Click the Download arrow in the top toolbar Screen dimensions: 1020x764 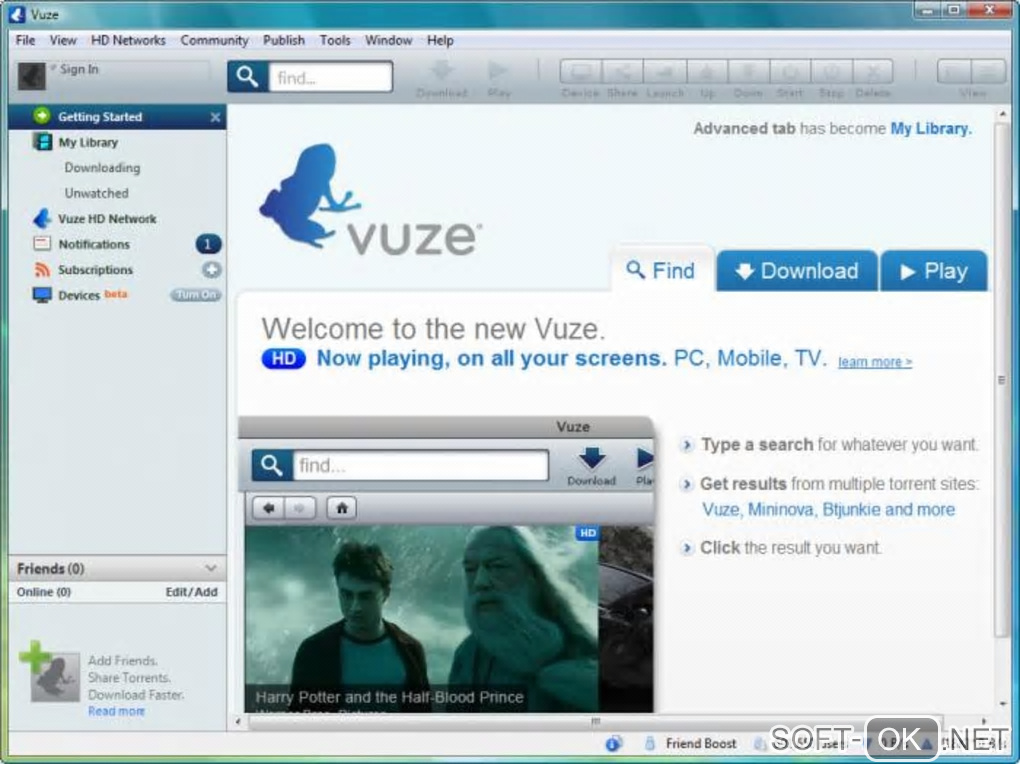(x=442, y=71)
